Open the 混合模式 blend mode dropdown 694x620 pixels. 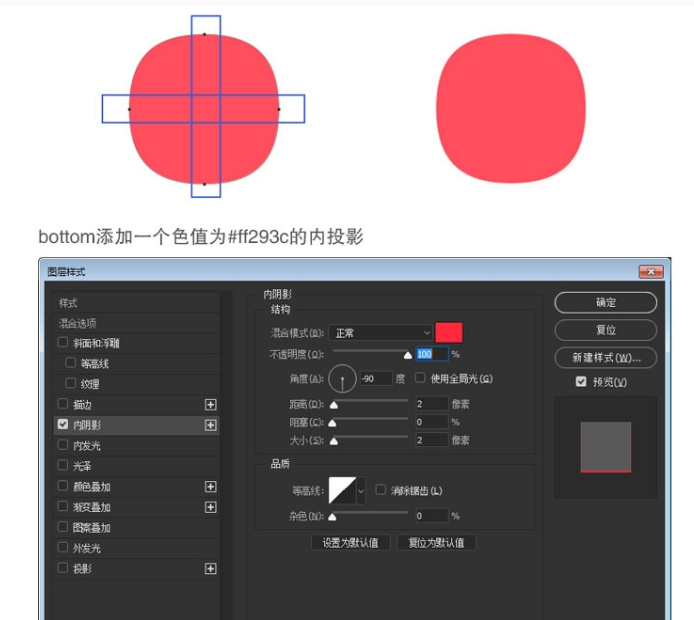coord(380,332)
